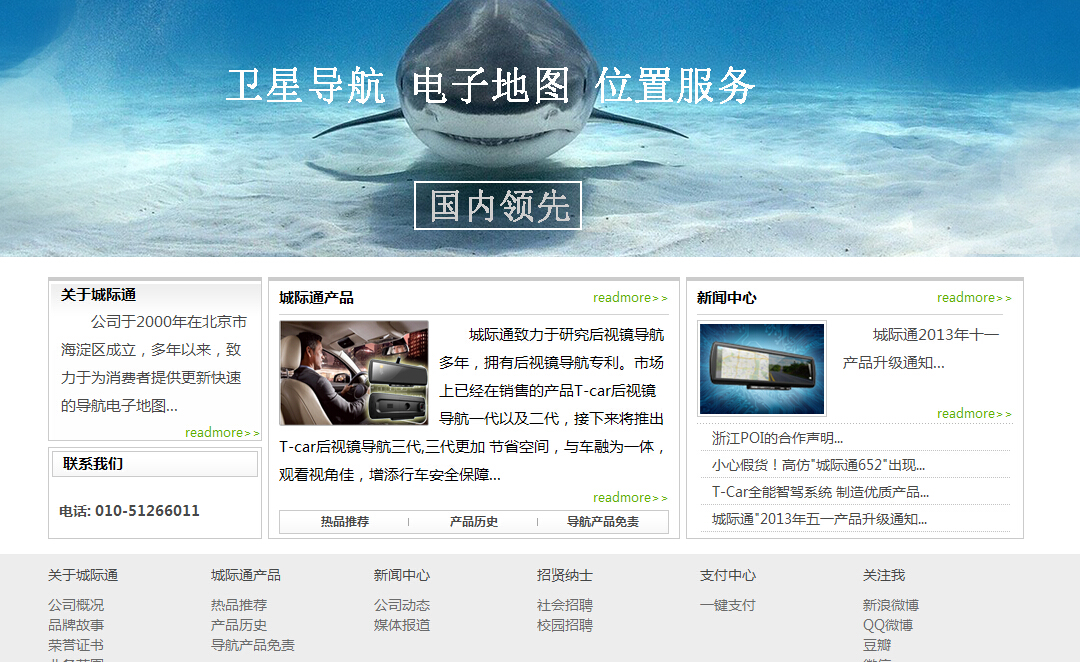This screenshot has width=1080, height=662.
Task: Click 新闻中心 column title in the footer
Action: [x=402, y=575]
